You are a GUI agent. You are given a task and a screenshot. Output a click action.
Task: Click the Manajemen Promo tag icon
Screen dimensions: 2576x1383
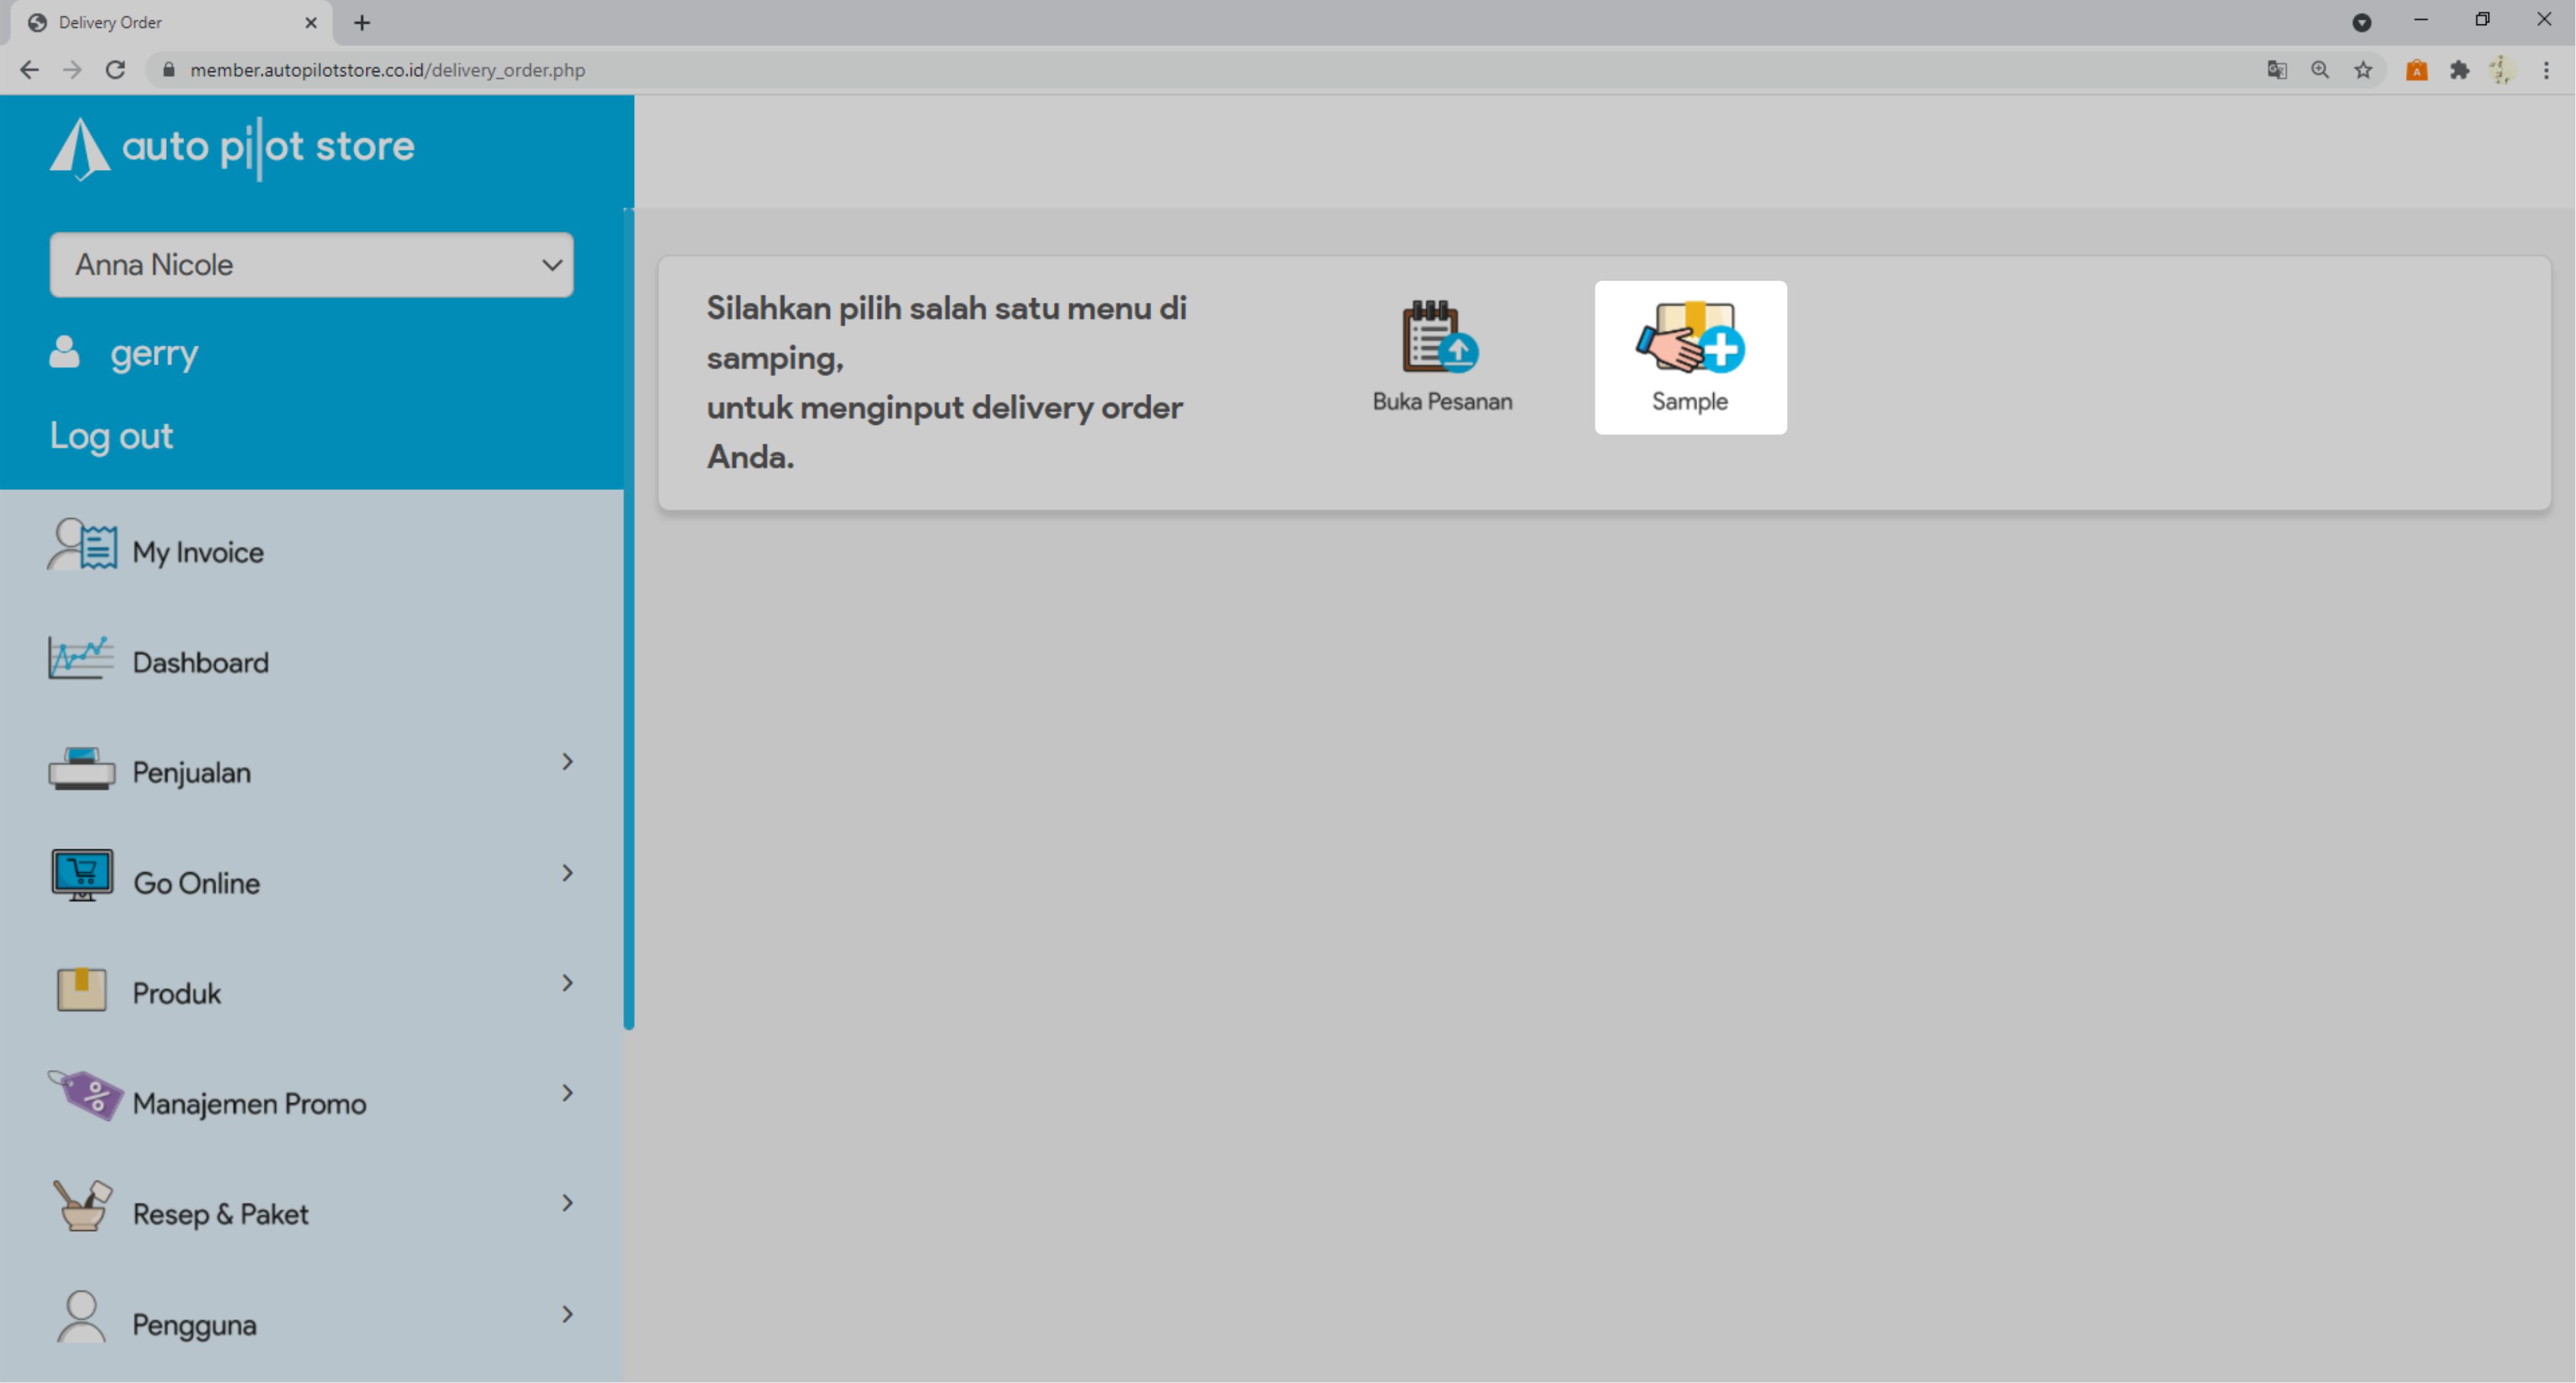coord(85,1095)
